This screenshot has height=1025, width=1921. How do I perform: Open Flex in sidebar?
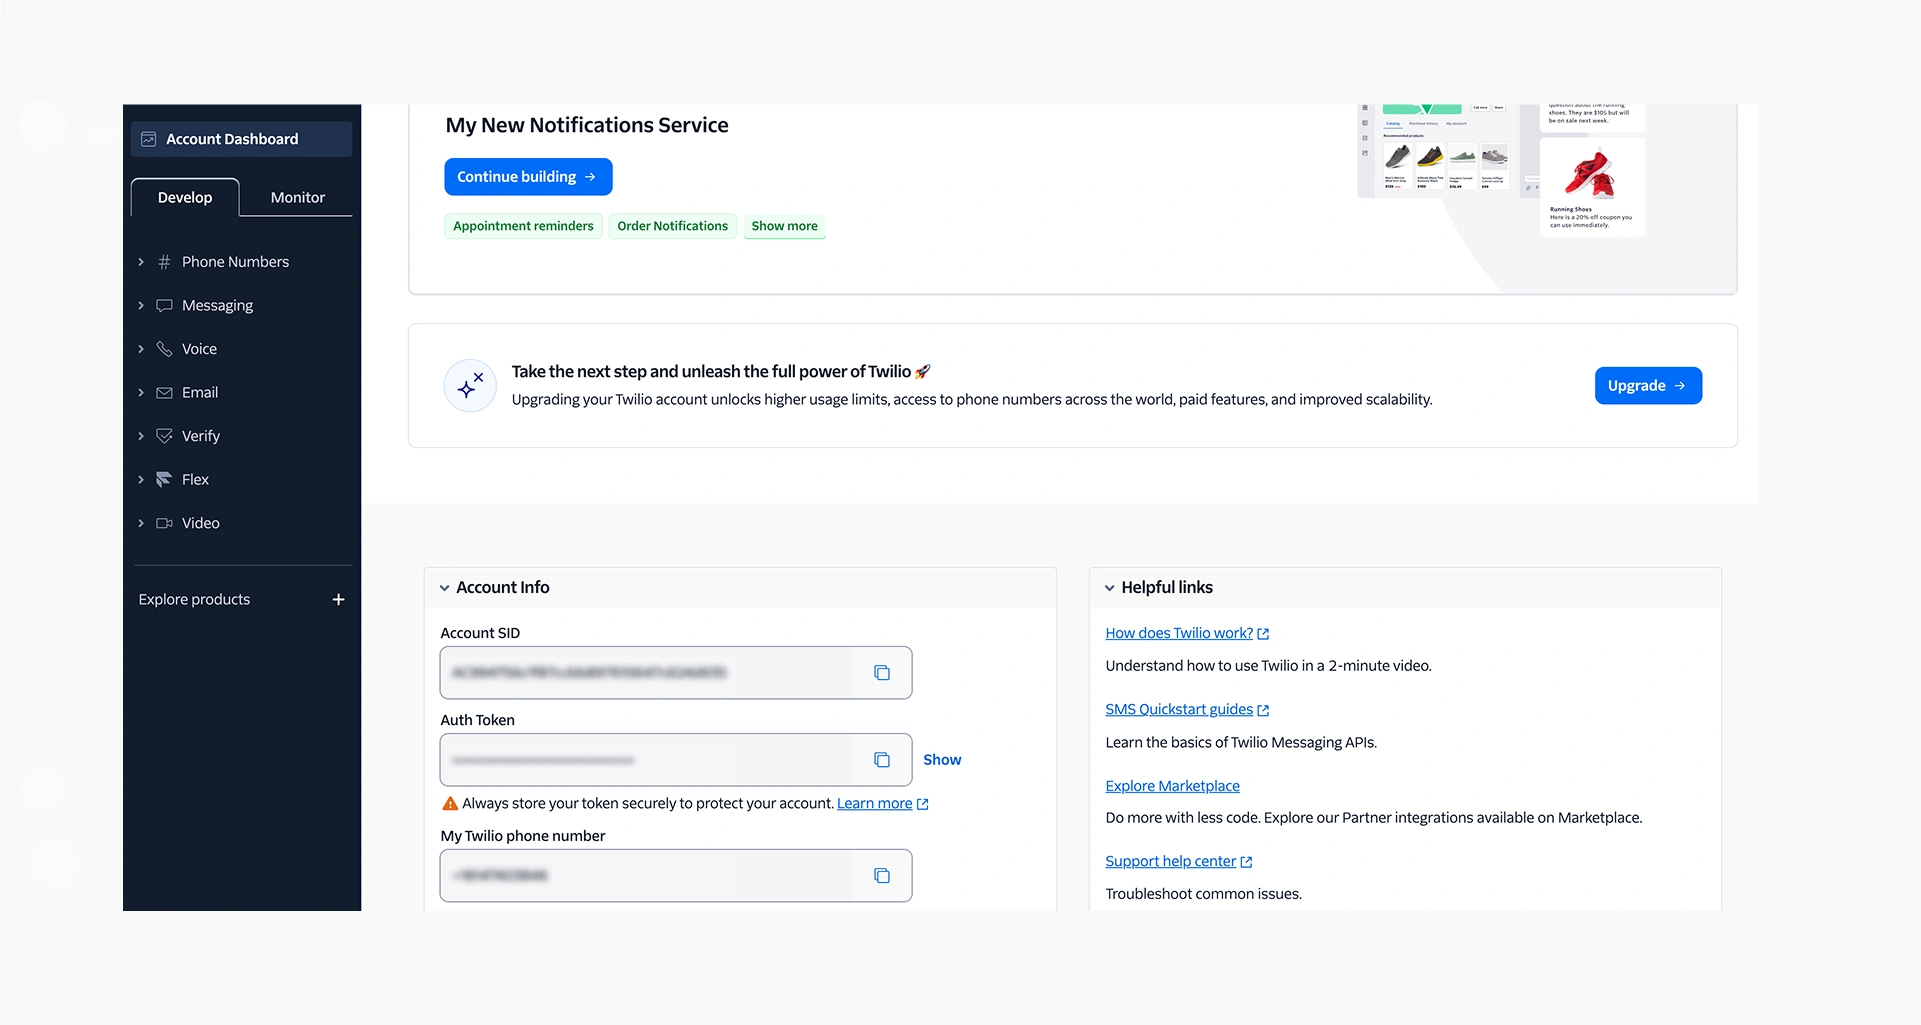pyautogui.click(x=195, y=479)
